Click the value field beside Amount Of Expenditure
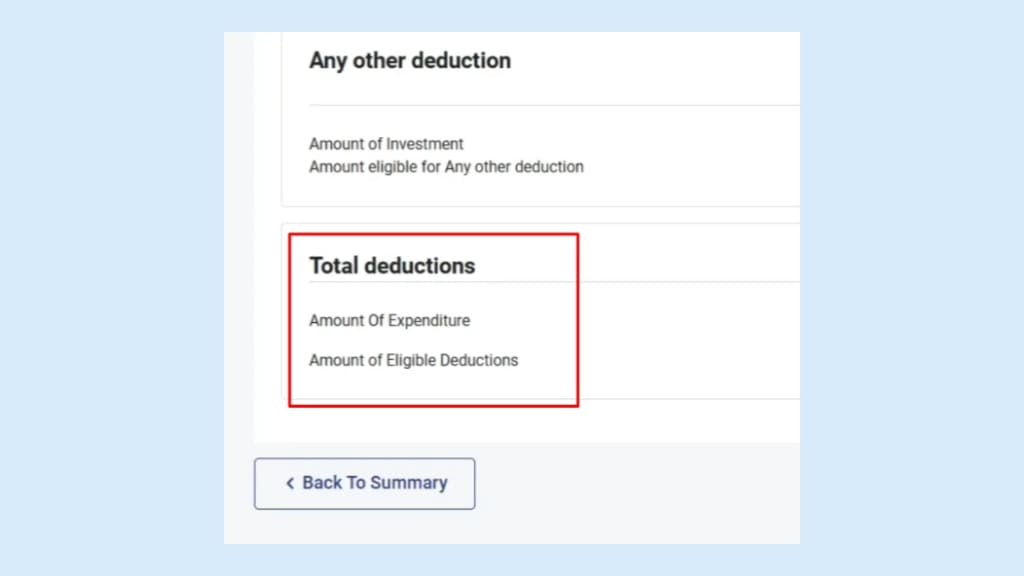Viewport: 1024px width, 576px height. point(700,320)
